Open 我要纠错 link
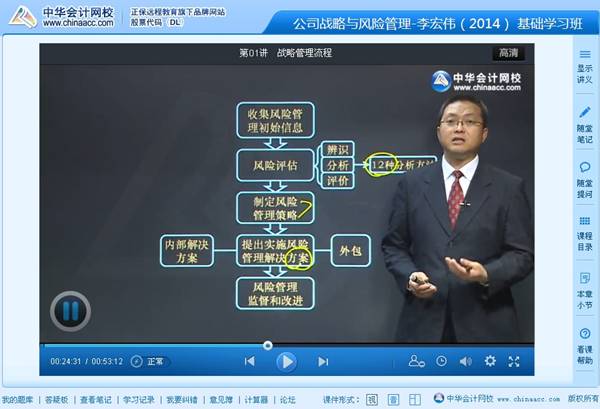 182,400
